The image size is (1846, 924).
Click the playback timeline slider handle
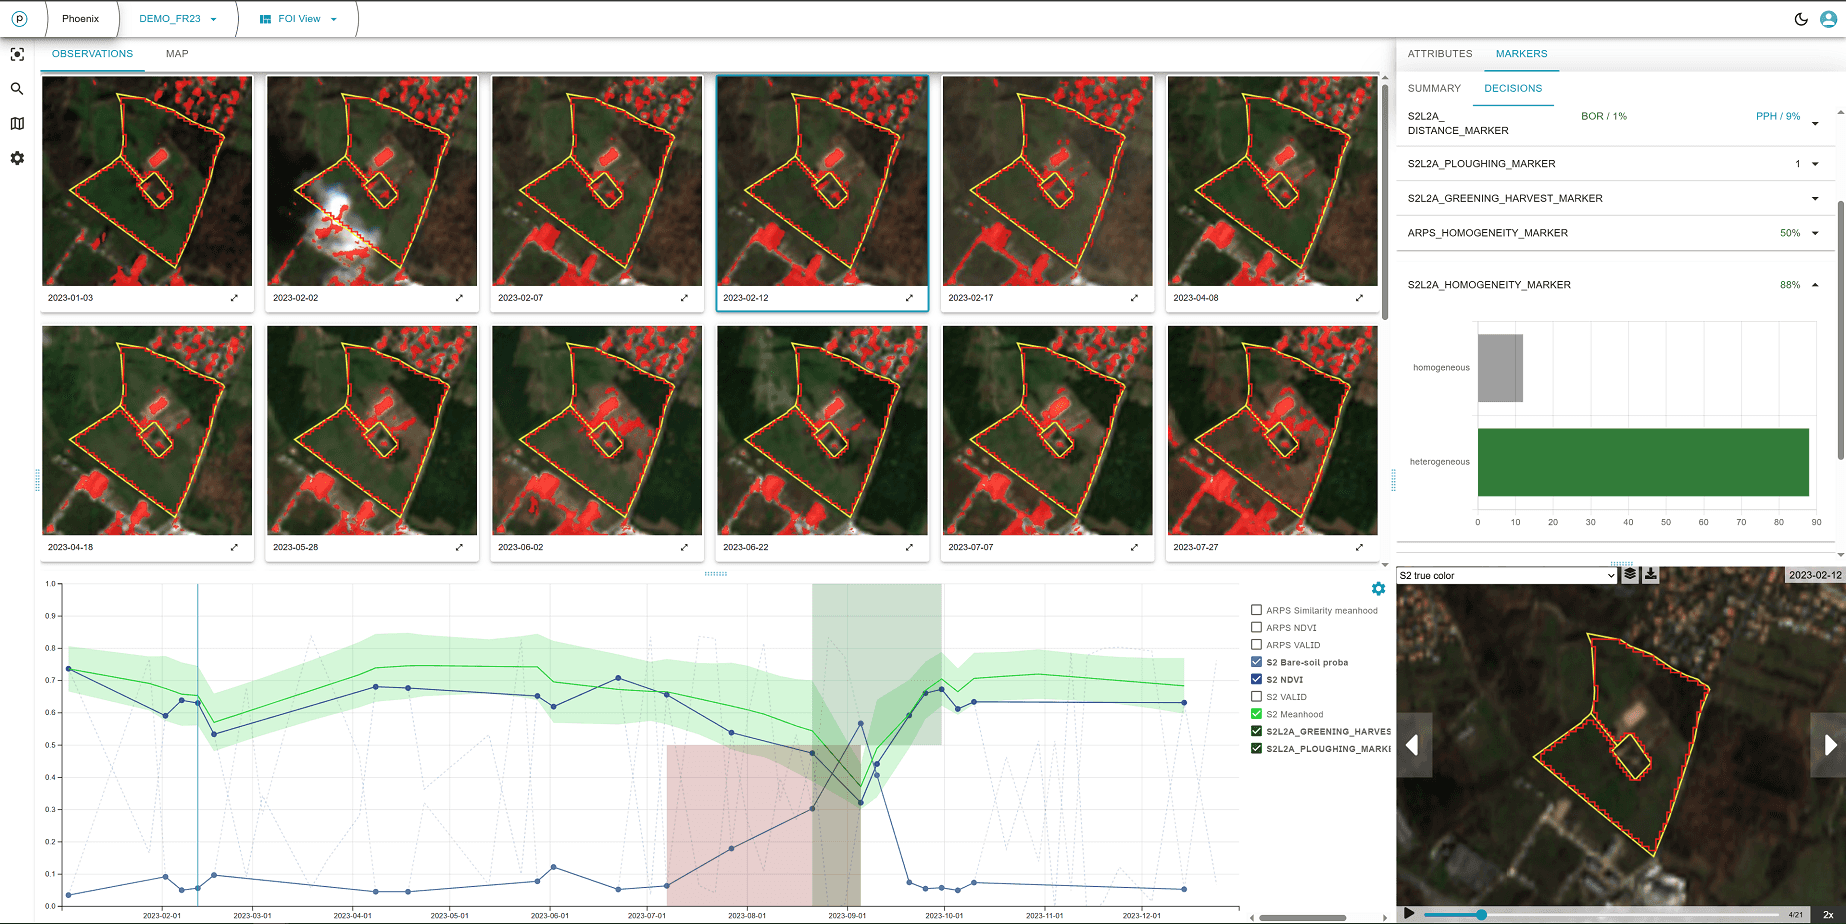click(1481, 914)
